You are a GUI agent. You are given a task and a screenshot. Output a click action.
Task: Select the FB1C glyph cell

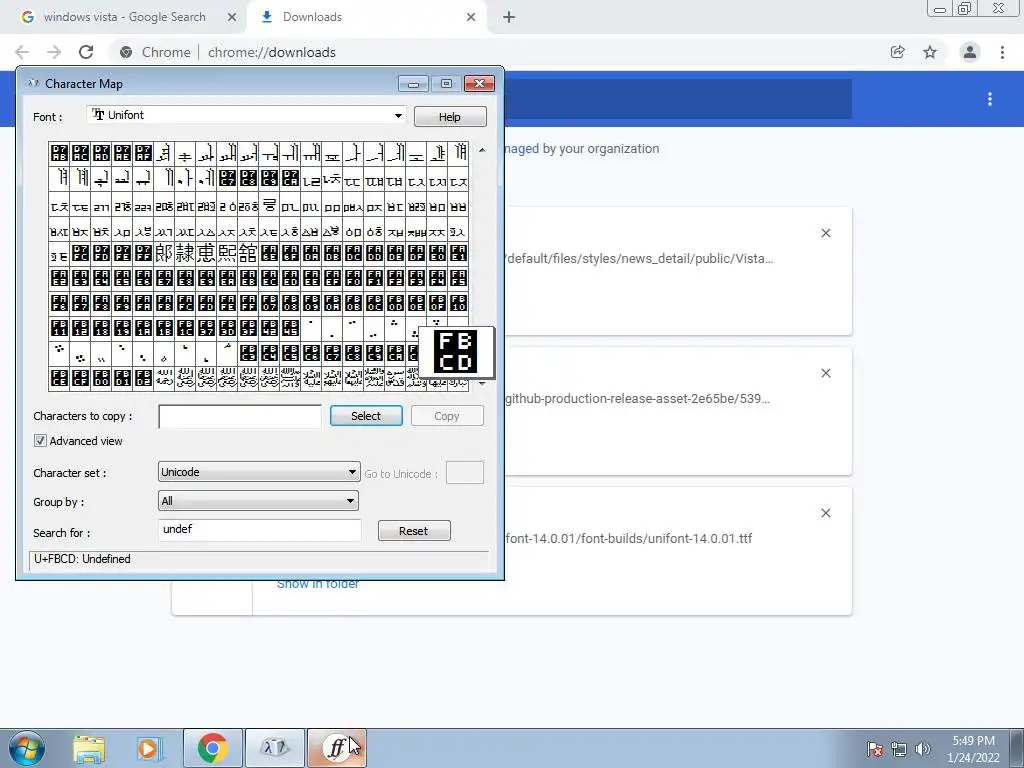pos(185,328)
